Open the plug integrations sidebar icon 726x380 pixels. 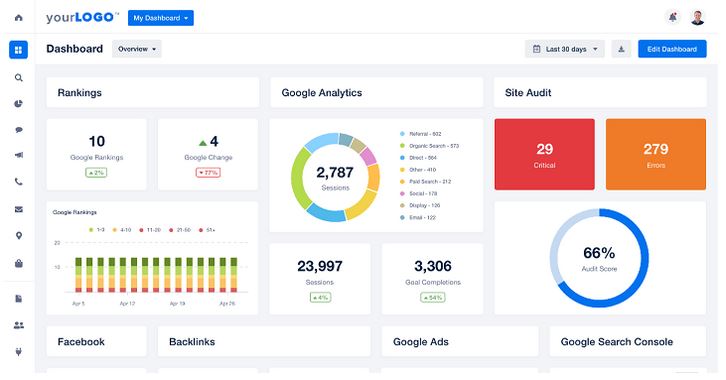[19, 352]
